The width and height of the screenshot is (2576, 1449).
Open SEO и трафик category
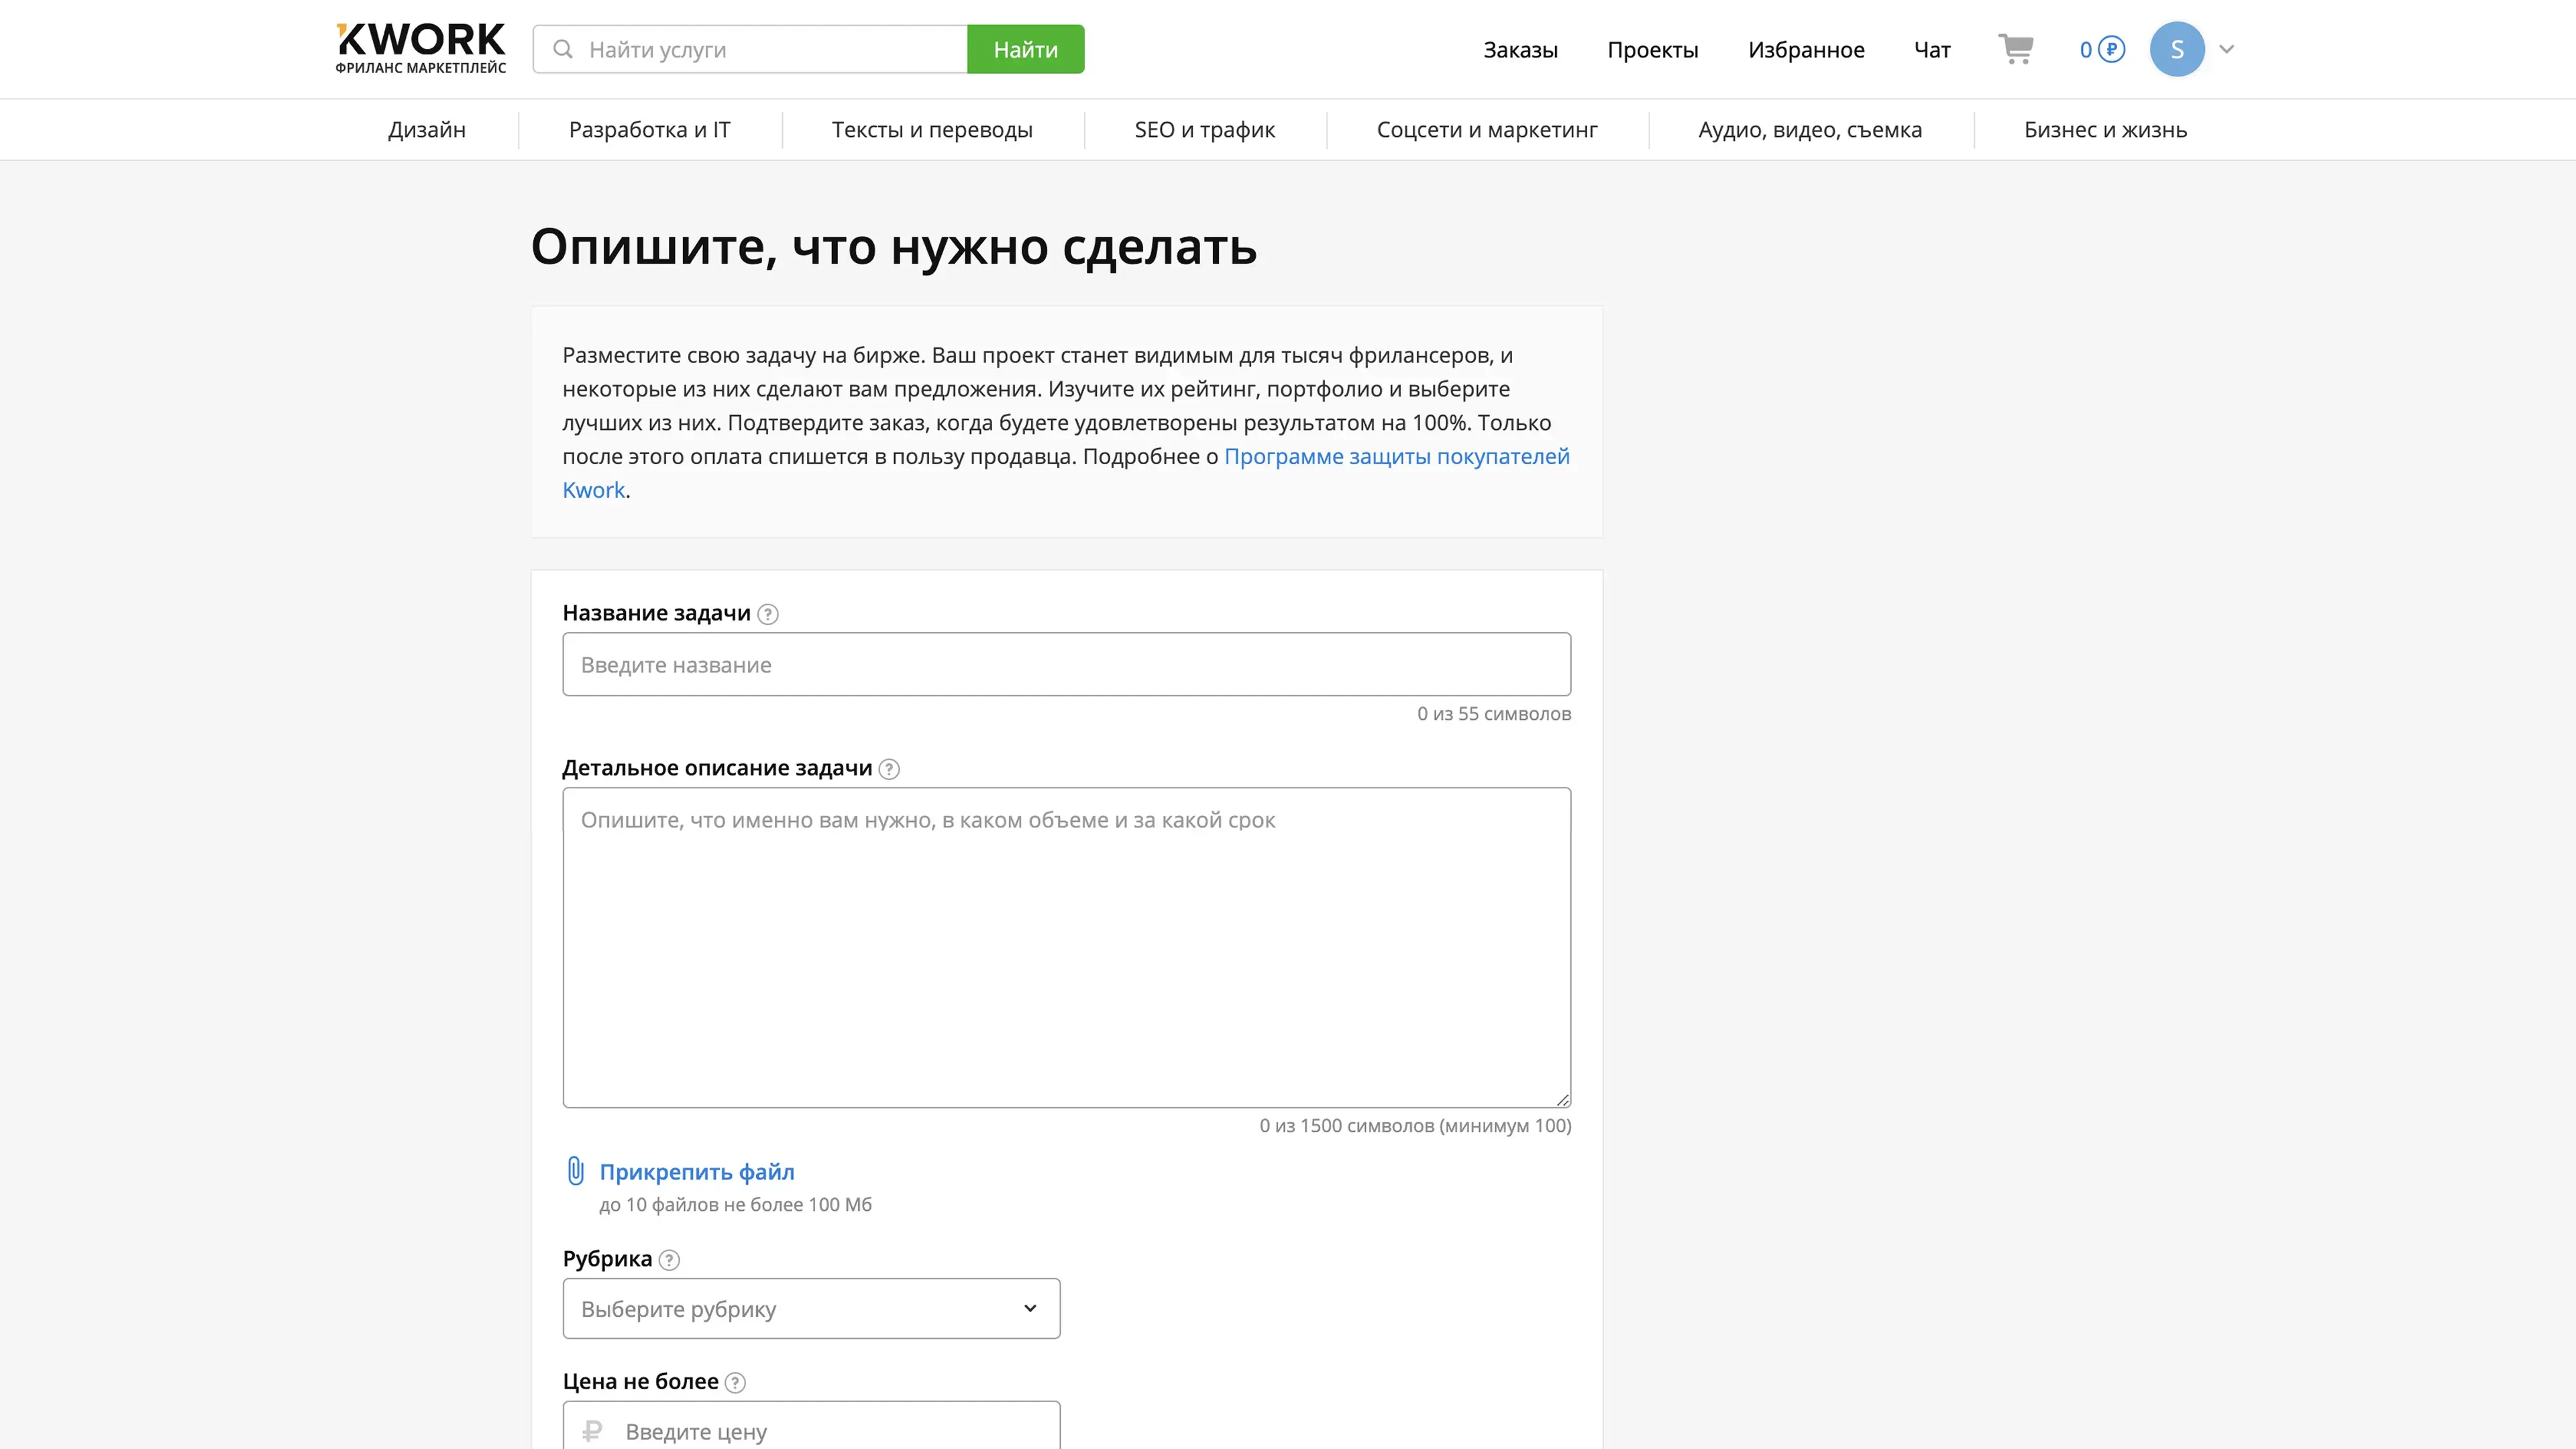[1204, 130]
